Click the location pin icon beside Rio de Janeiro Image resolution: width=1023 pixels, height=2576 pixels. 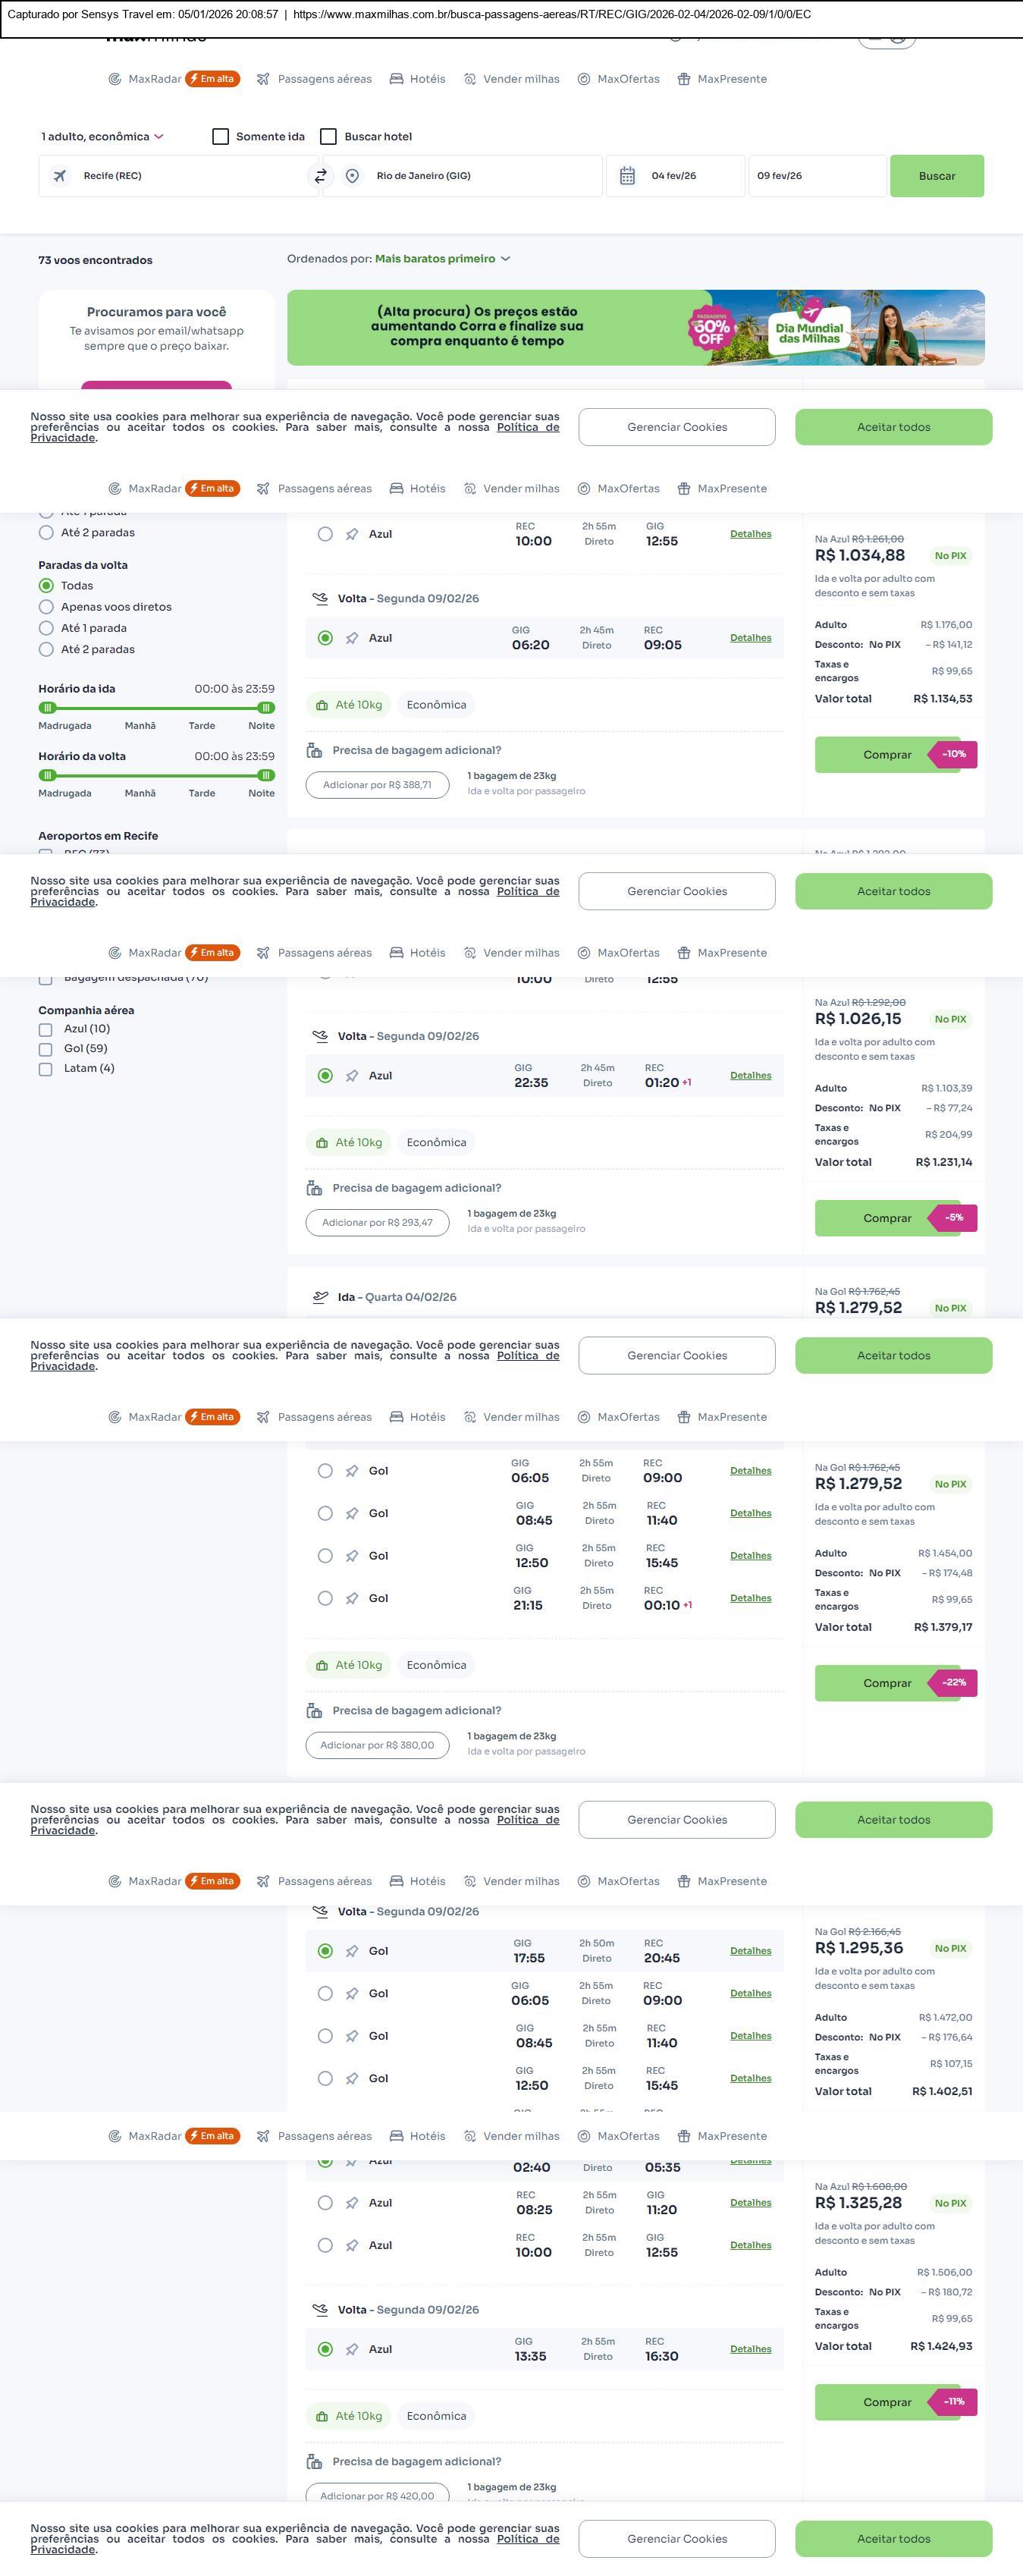tap(352, 176)
